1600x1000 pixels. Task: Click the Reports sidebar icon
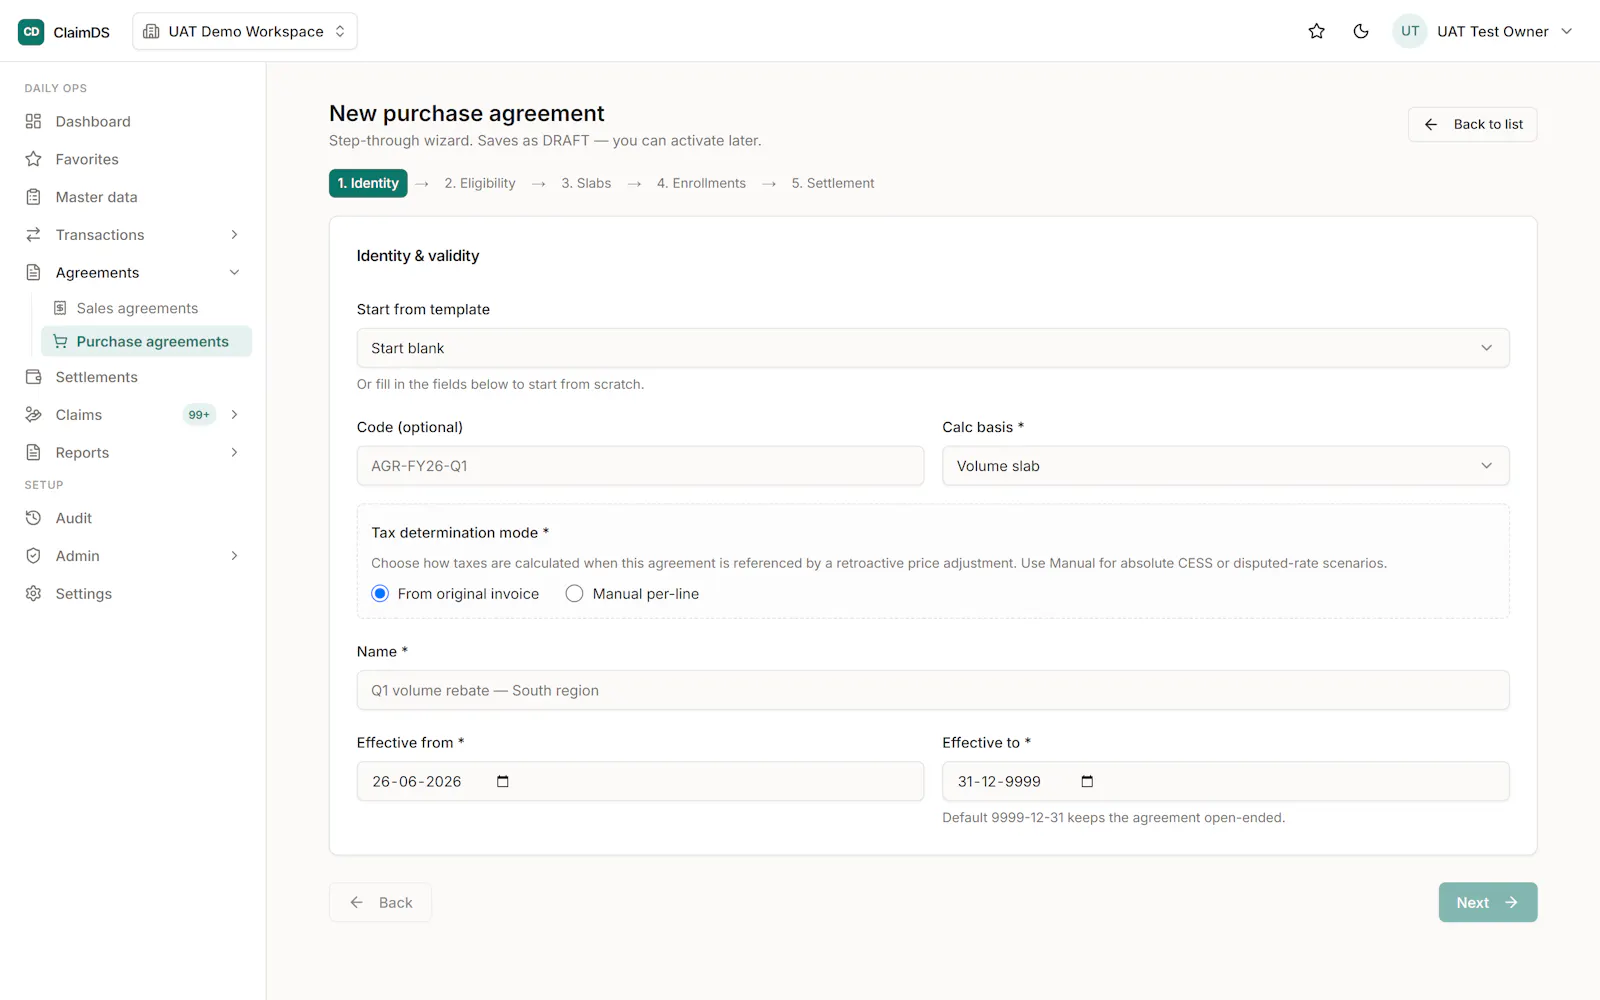point(33,453)
